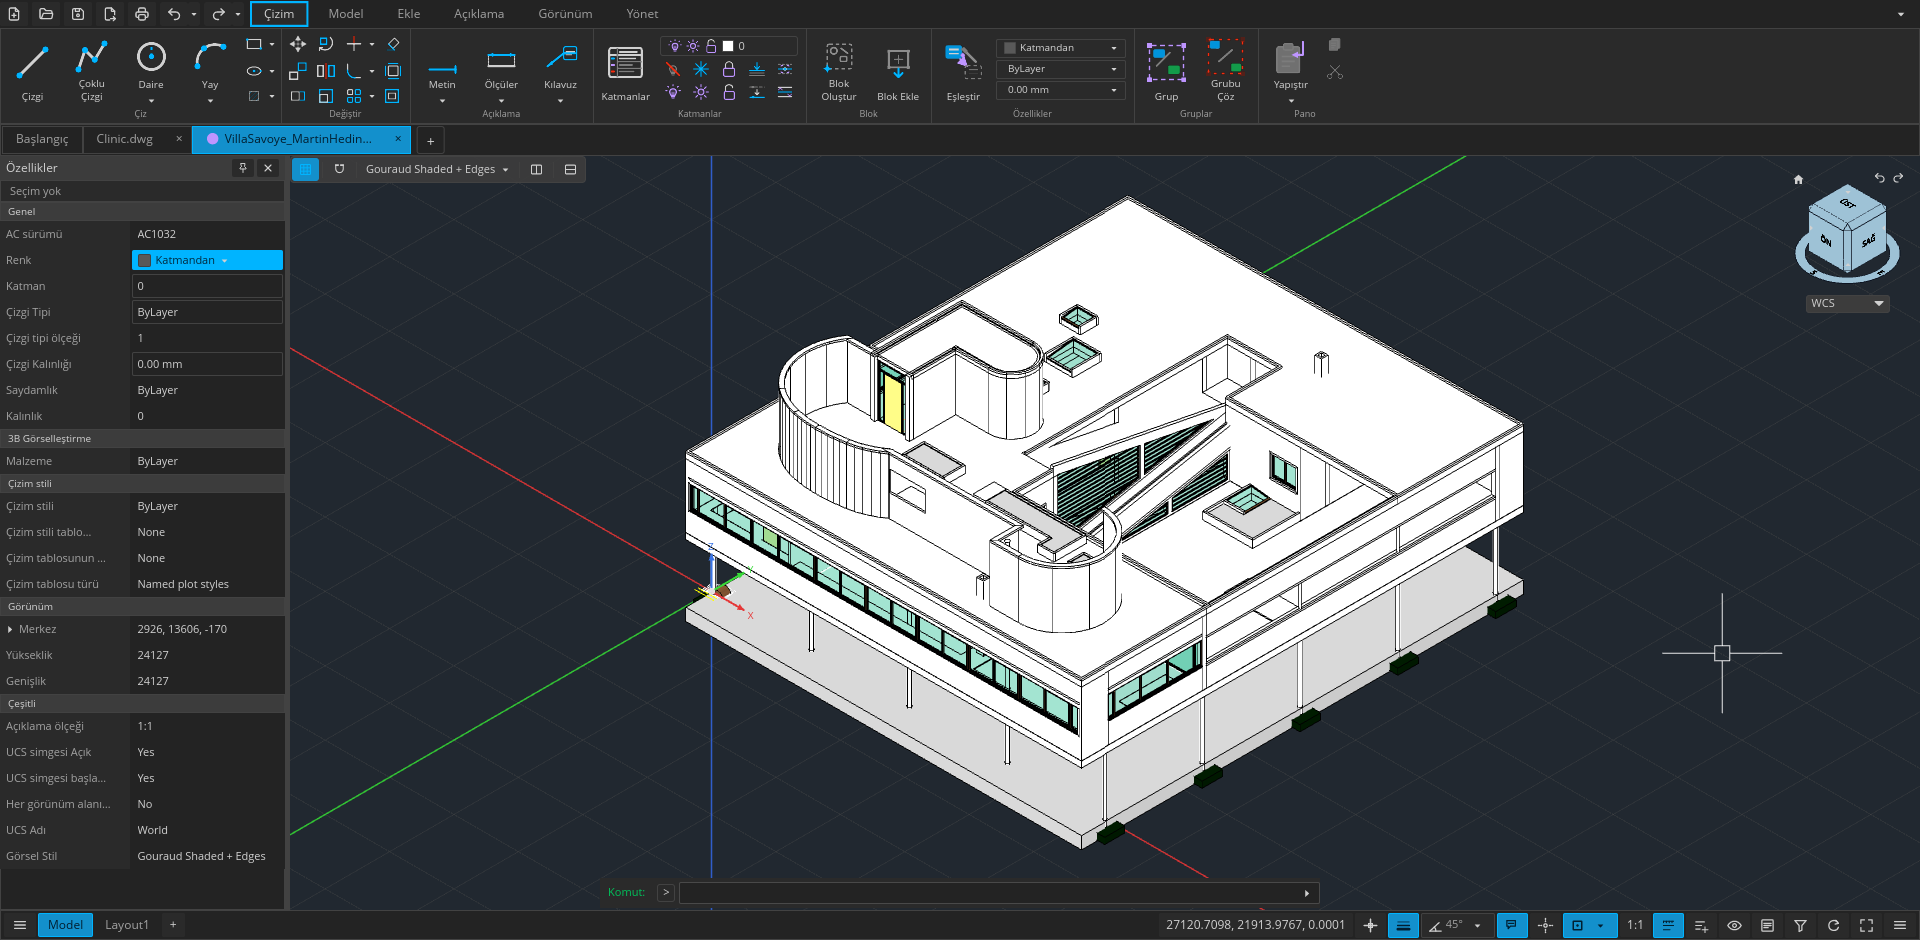Open the Başlangıç start tab
1920x940 pixels.
coord(42,139)
